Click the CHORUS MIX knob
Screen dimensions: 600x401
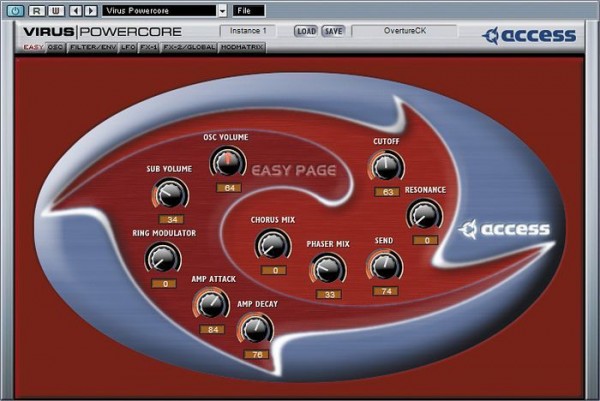pos(273,244)
